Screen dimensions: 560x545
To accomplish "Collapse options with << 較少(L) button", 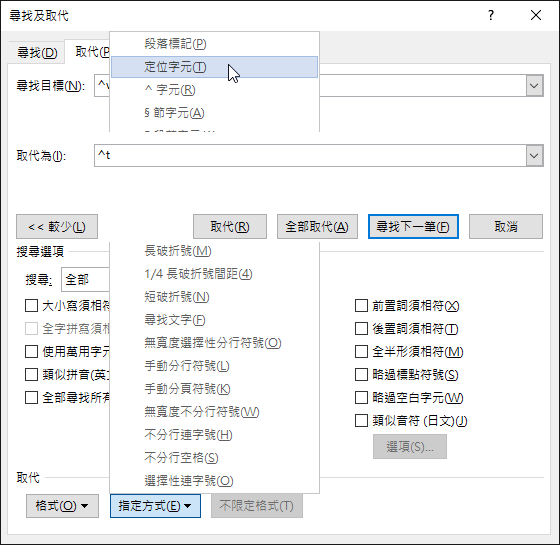I will (57, 226).
